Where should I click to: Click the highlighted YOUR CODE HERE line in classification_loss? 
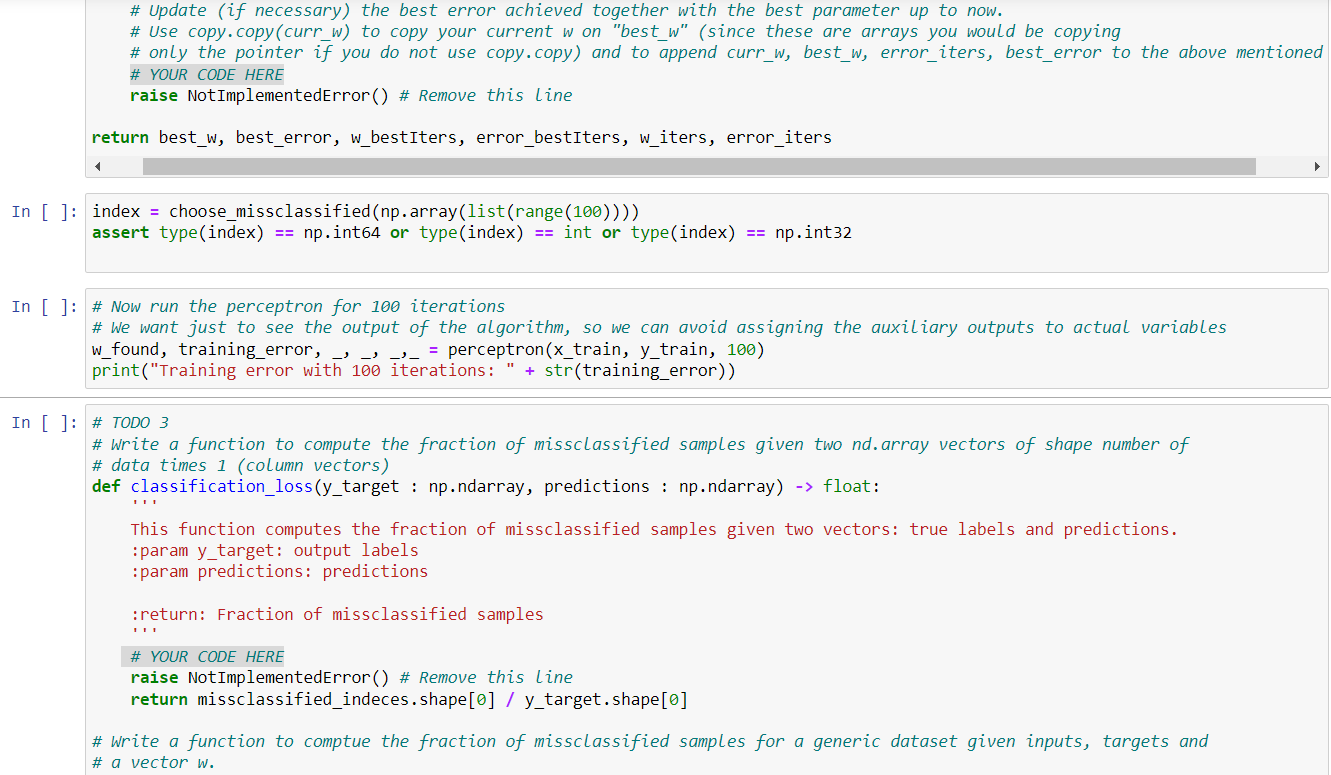click(203, 656)
